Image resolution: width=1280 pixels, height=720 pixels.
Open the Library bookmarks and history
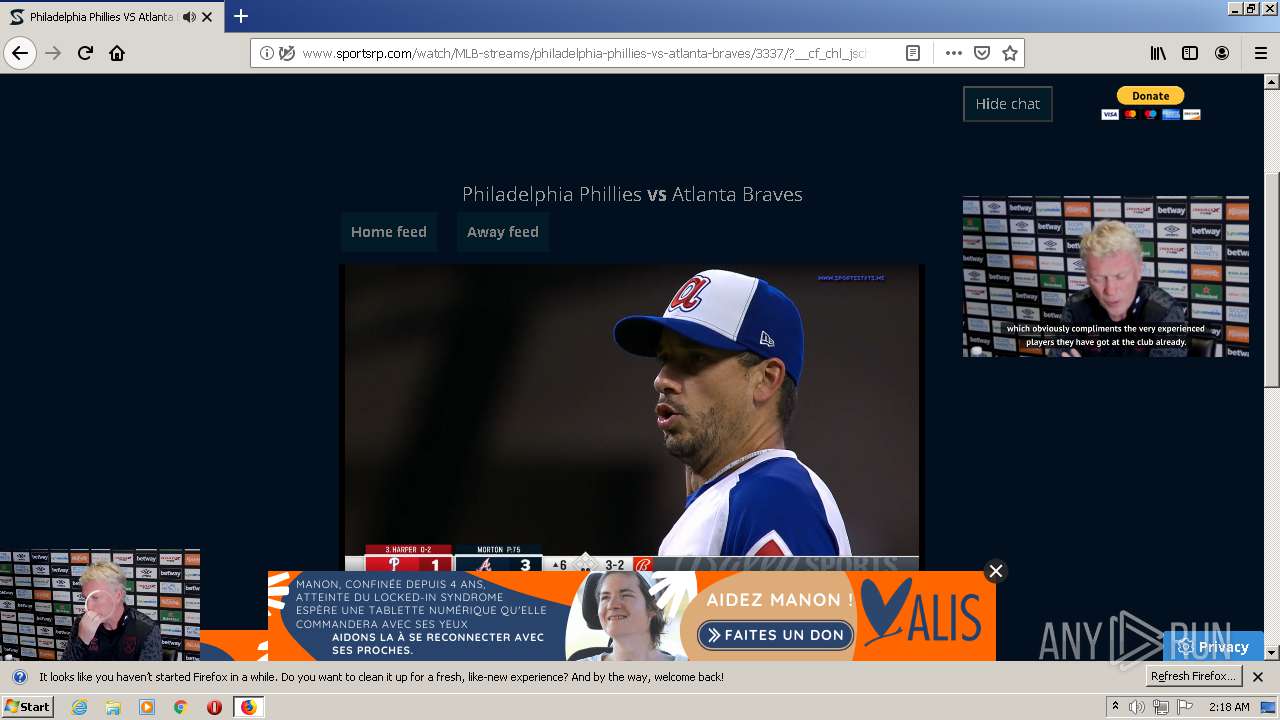1158,53
